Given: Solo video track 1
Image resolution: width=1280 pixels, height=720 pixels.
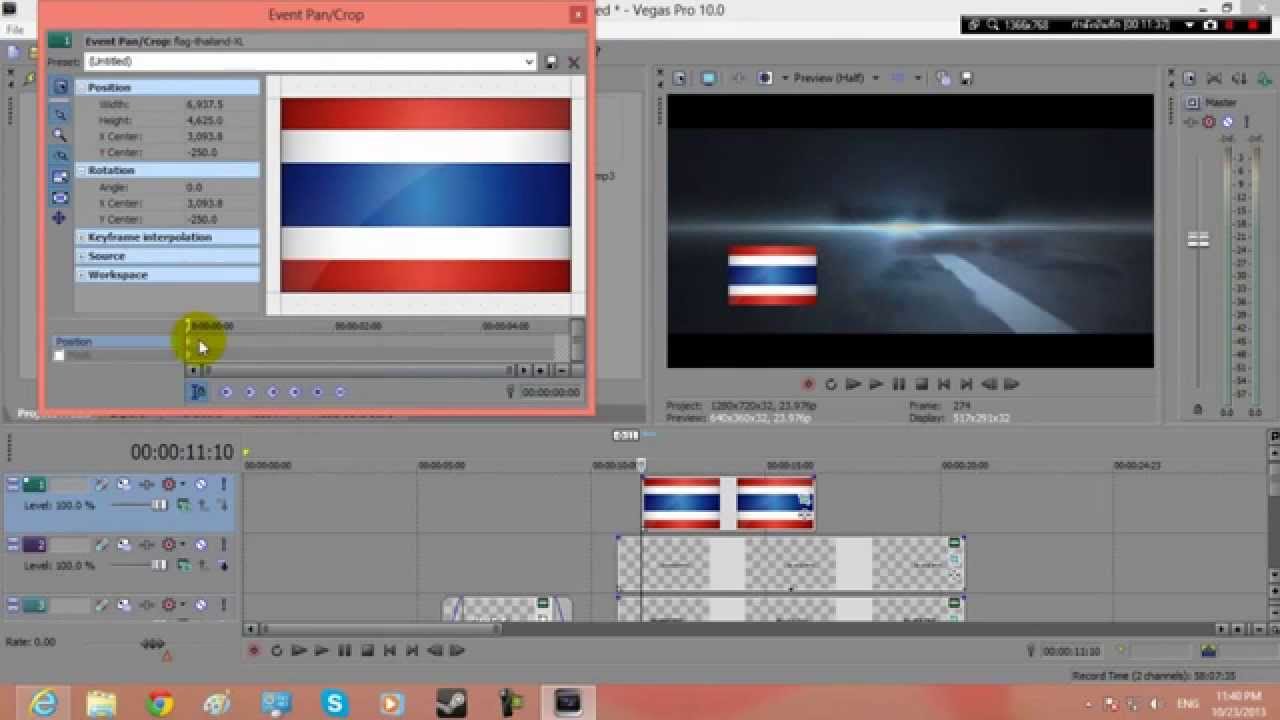Looking at the screenshot, I should [x=223, y=485].
